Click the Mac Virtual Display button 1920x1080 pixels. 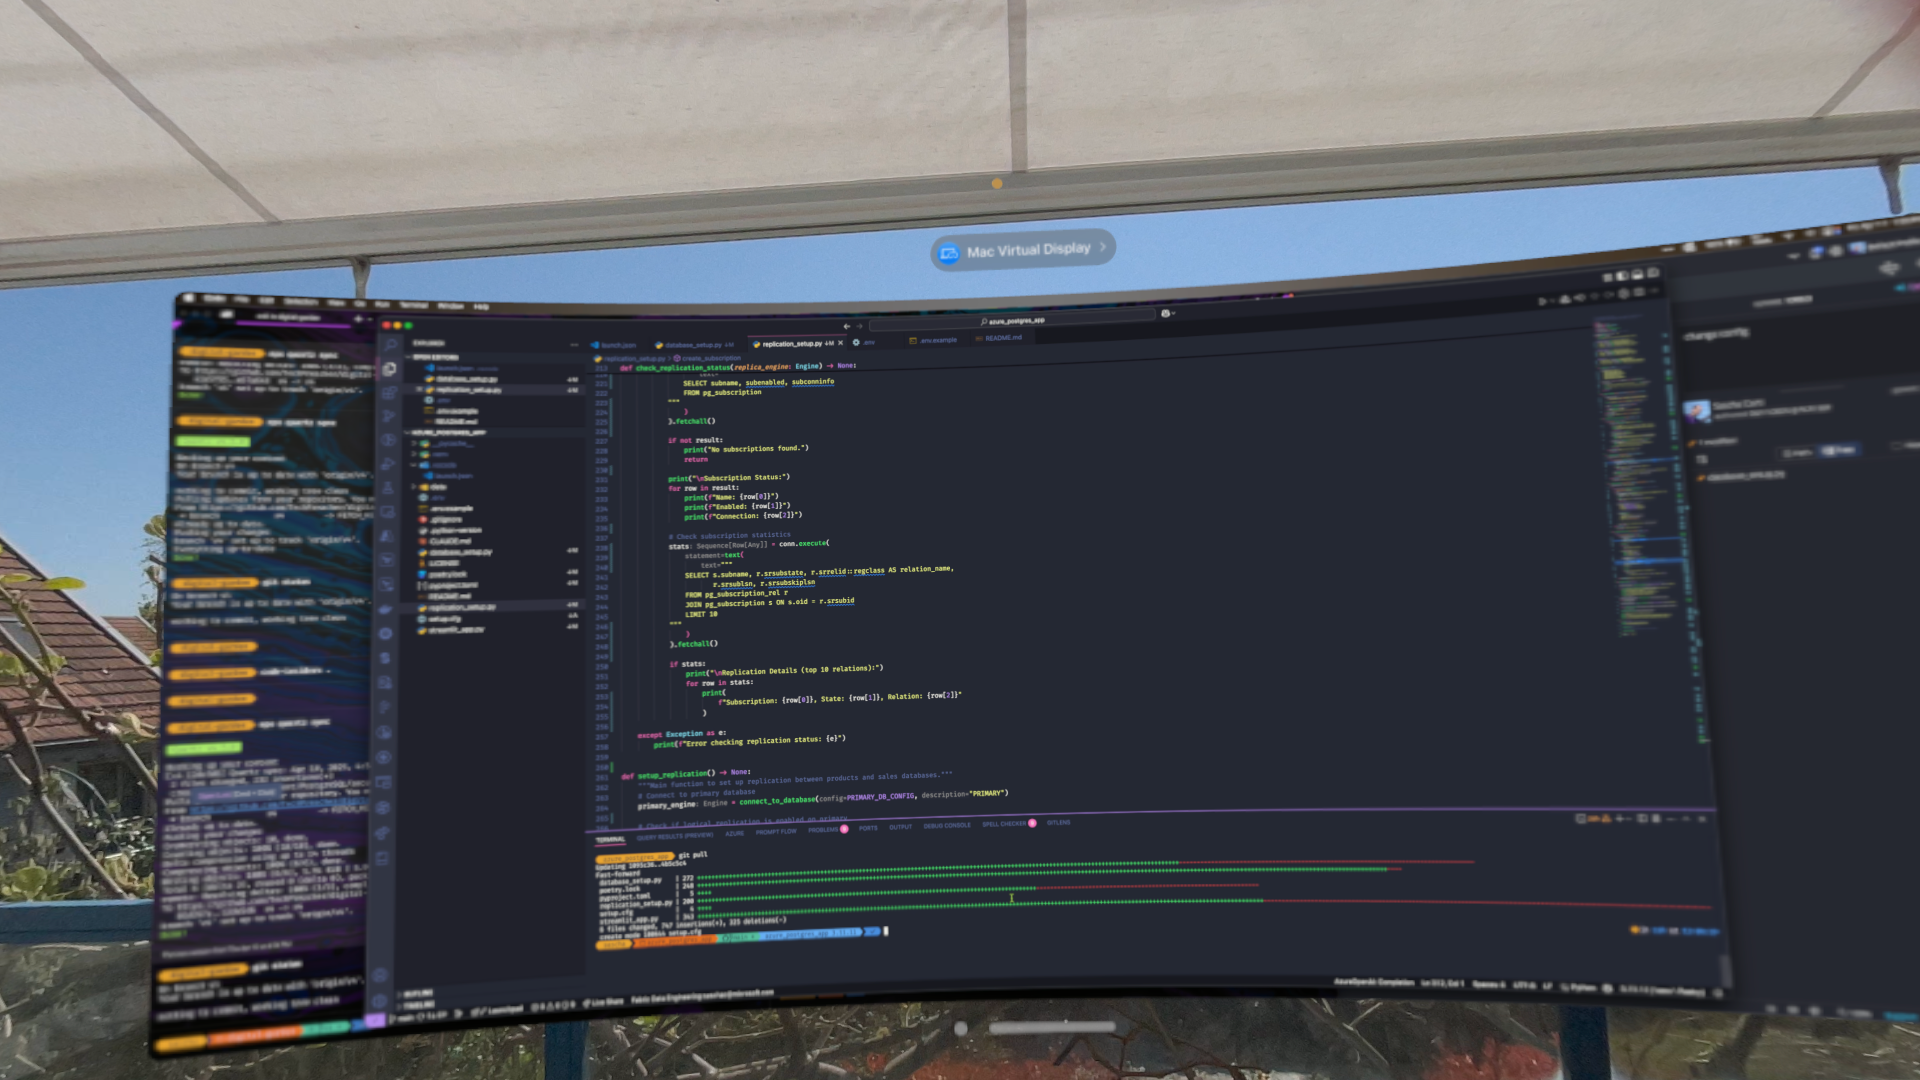tap(1022, 249)
